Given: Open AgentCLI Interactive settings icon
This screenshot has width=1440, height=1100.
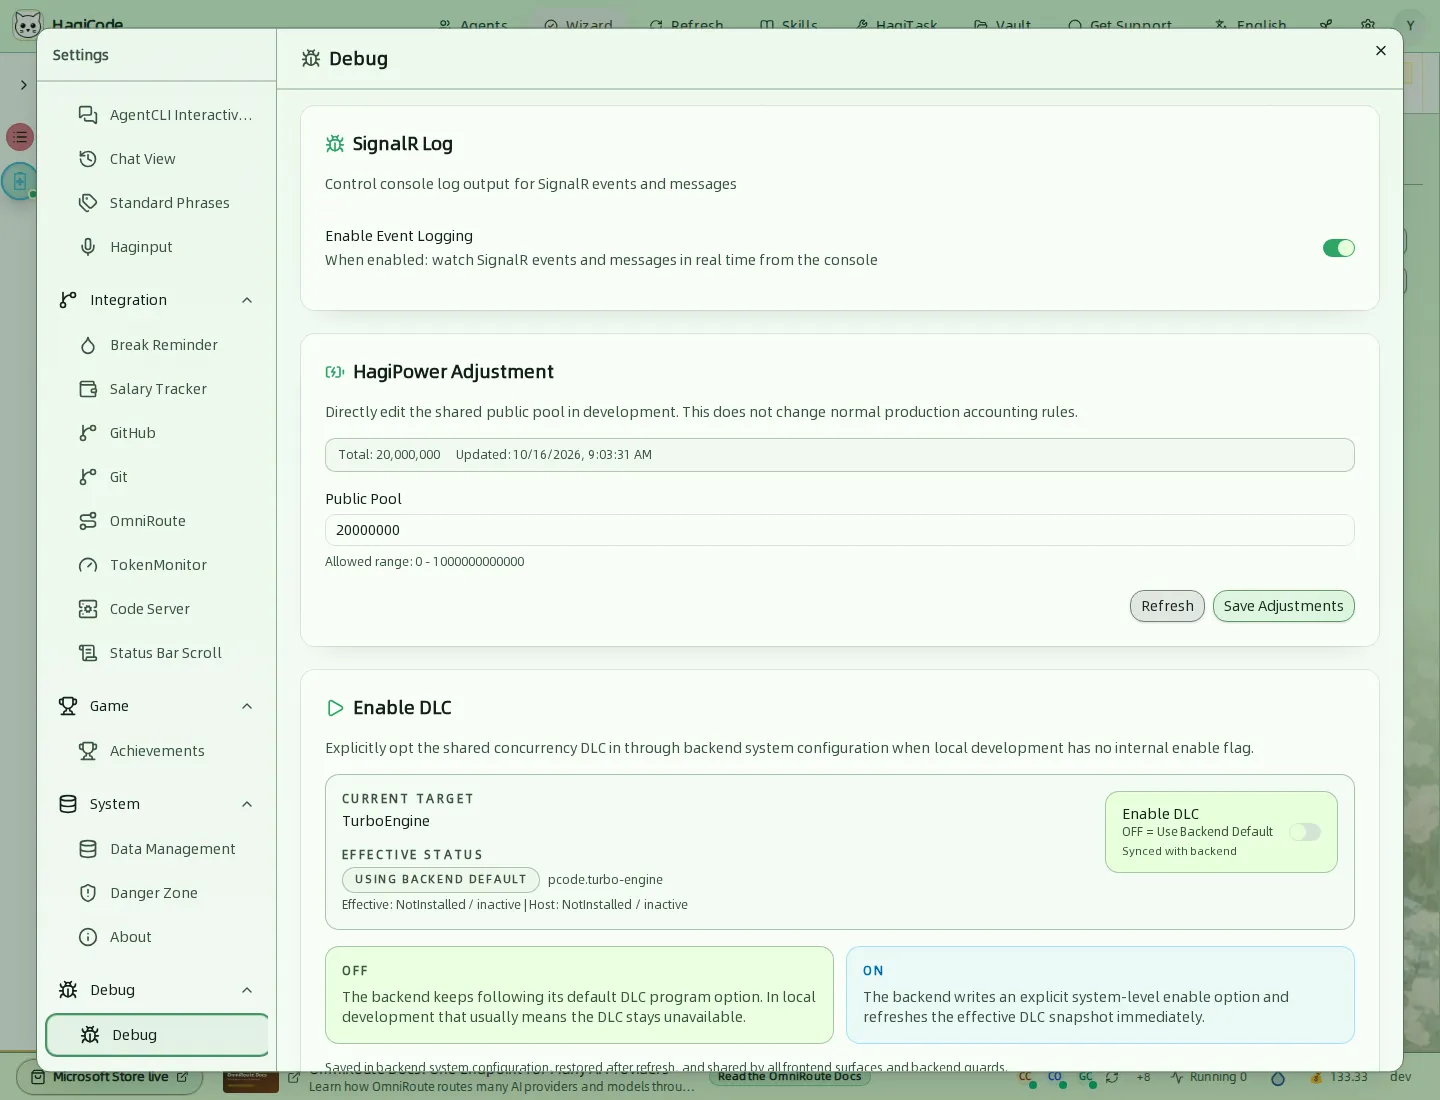Looking at the screenshot, I should click(88, 115).
